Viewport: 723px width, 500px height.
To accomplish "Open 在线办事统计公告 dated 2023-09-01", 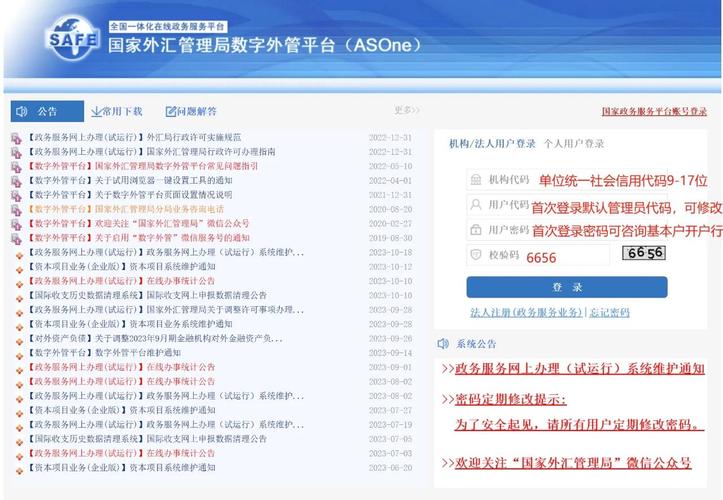I will coord(121,367).
